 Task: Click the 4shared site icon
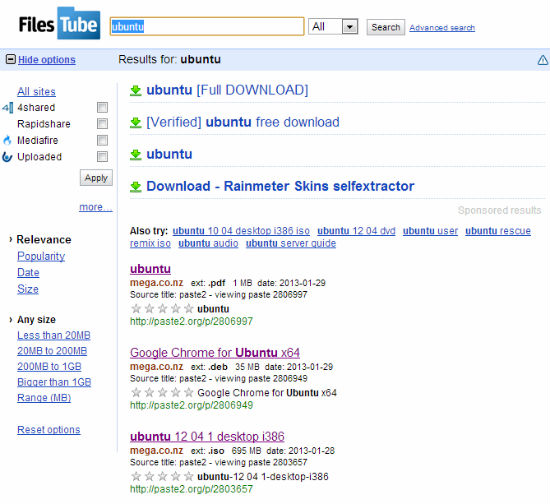pos(8,107)
